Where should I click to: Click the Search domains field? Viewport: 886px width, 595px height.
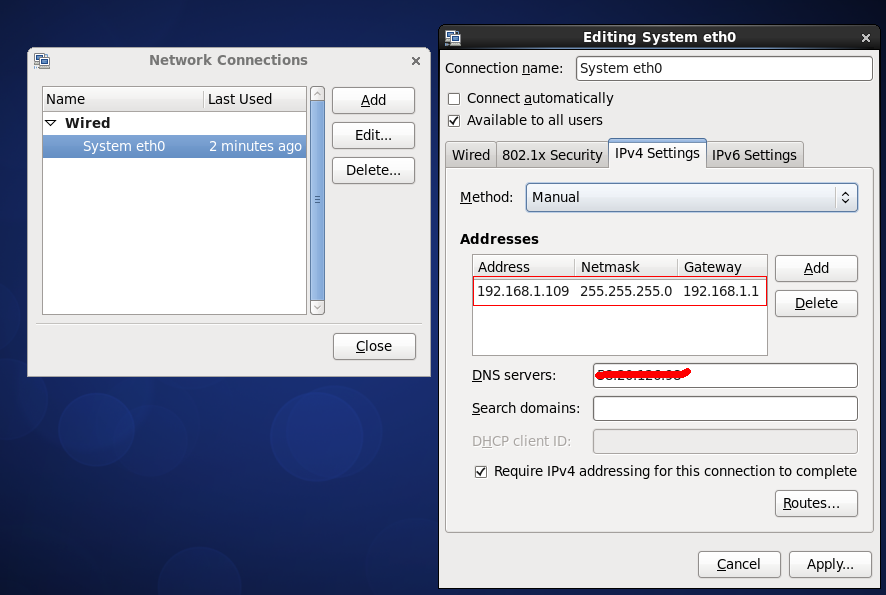tap(725, 409)
